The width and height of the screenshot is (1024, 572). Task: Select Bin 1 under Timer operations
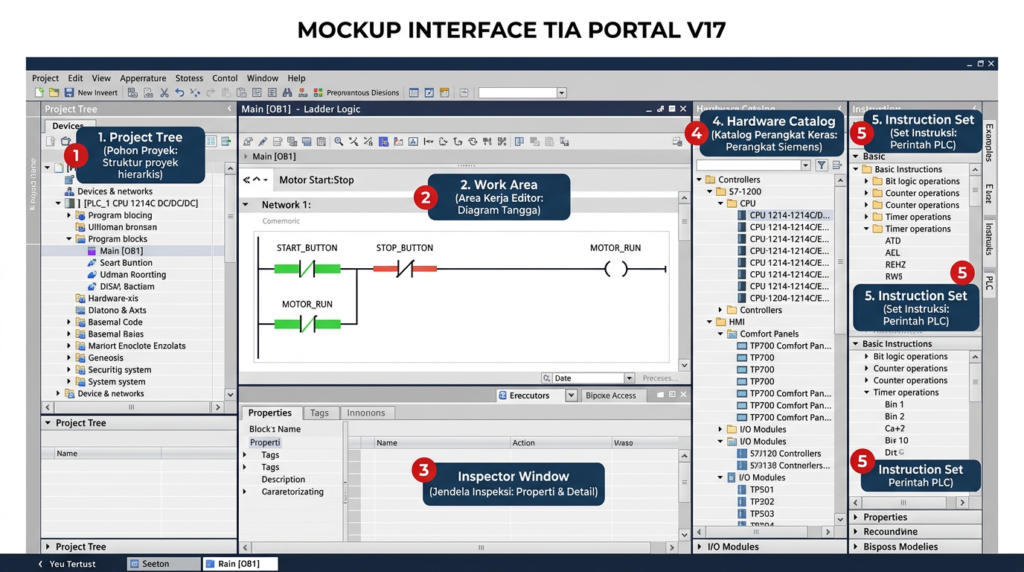point(894,404)
